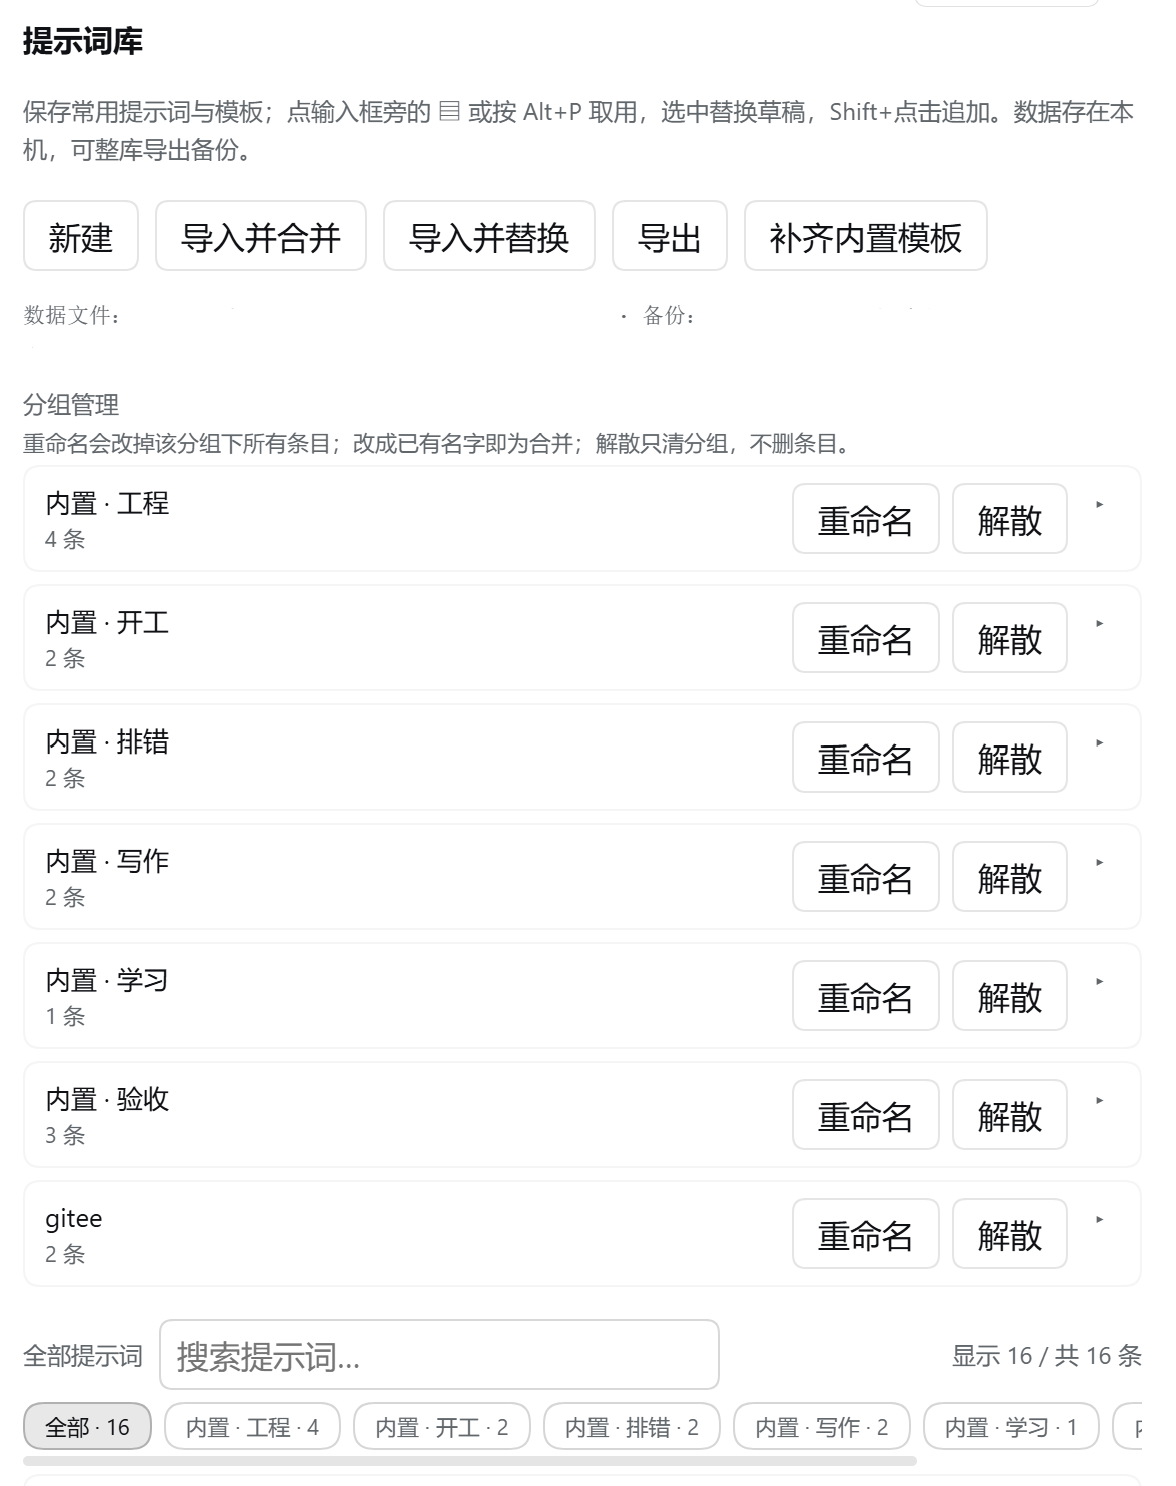1176x1486 pixels.
Task: Filter by 内置 · 排错 · 2 chip
Action: tap(632, 1427)
